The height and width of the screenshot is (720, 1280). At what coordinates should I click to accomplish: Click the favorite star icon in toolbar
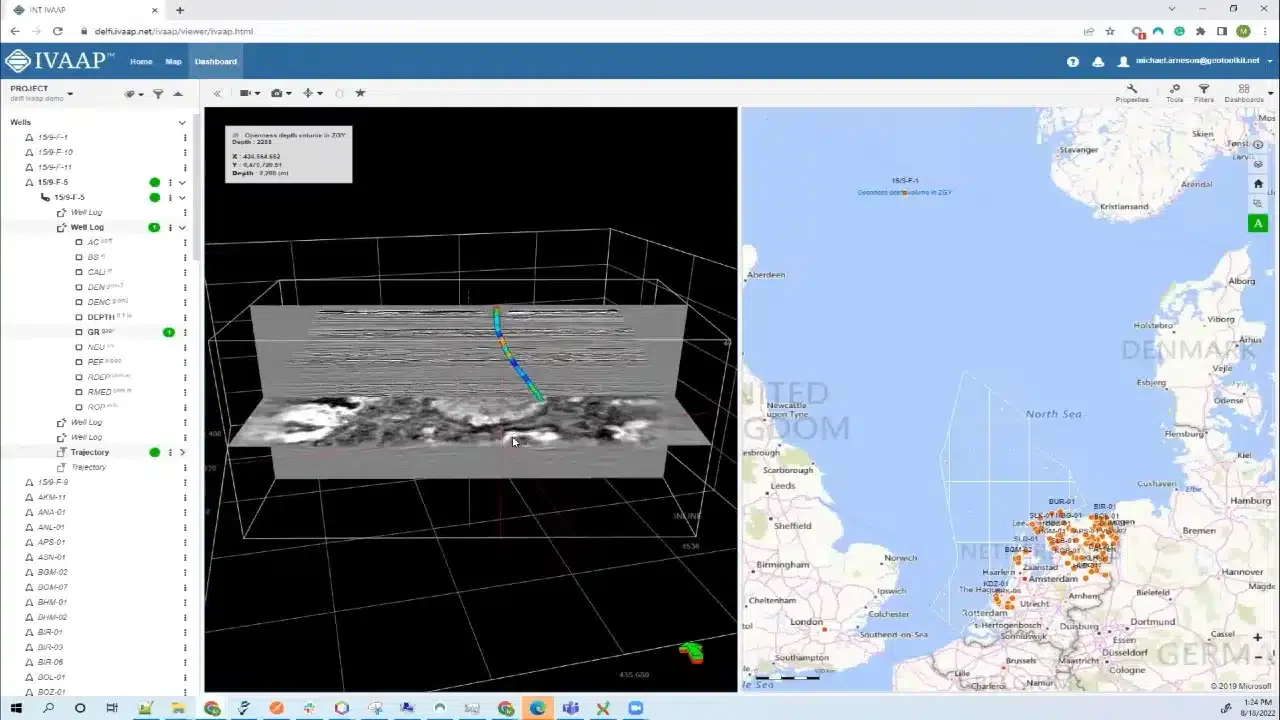point(360,93)
